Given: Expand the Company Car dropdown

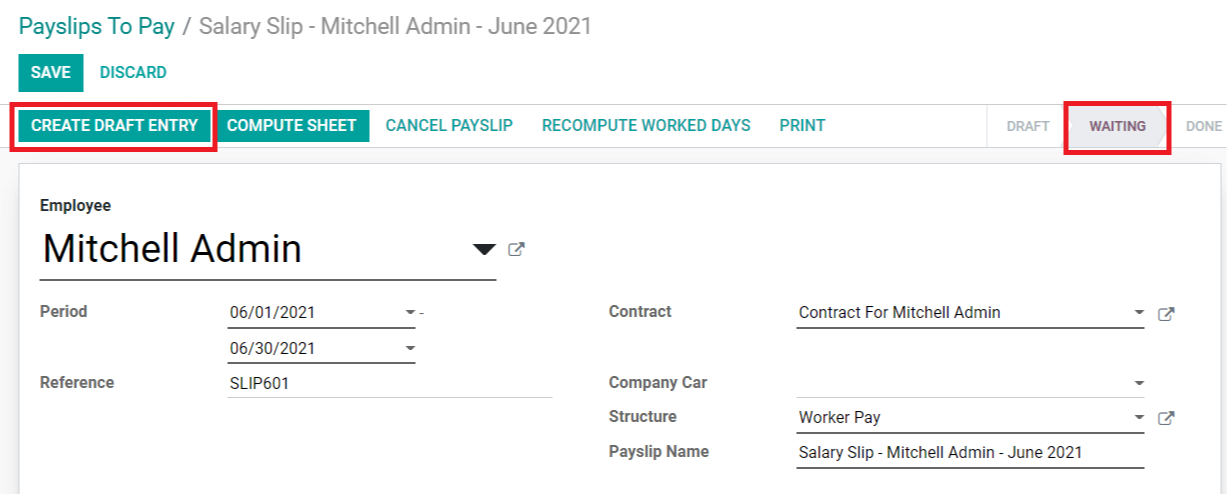Looking at the screenshot, I should (x=1139, y=383).
